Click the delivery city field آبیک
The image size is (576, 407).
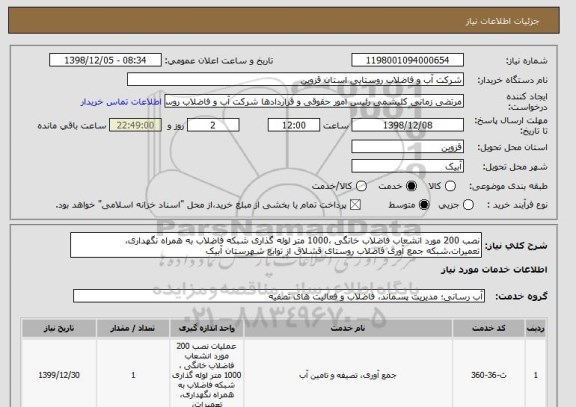[407, 166]
